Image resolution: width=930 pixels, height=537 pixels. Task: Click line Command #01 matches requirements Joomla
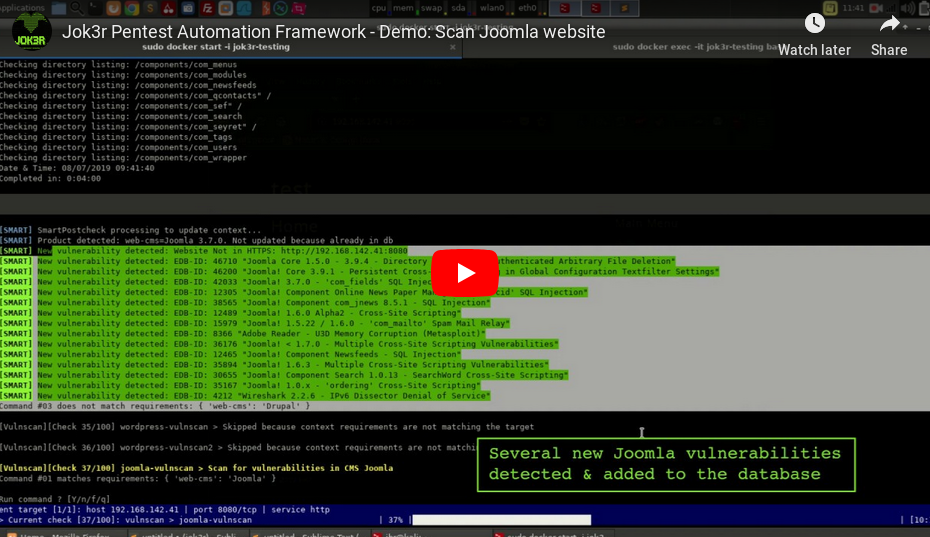click(x=138, y=478)
